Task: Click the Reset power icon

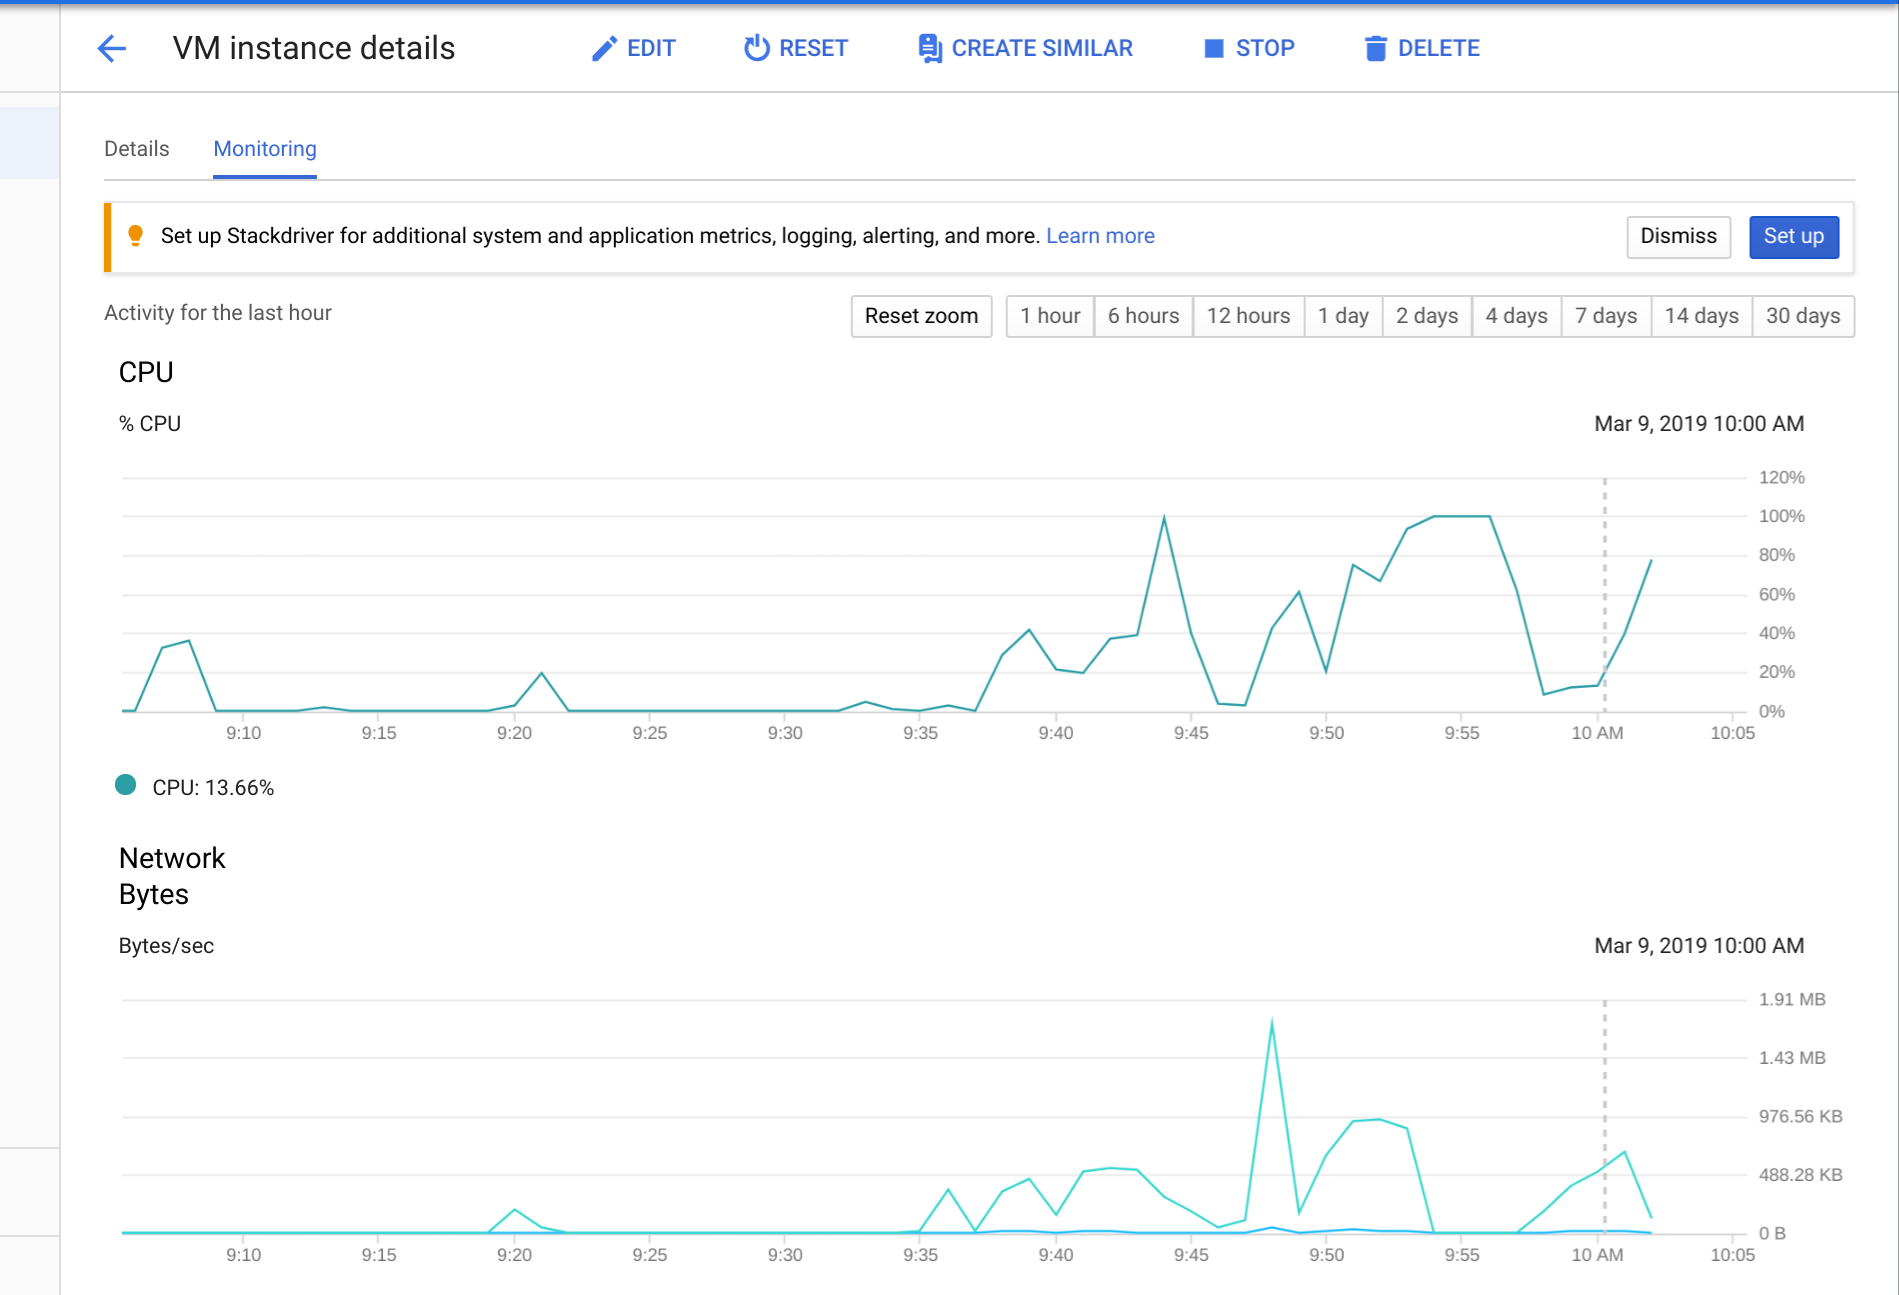Action: tap(757, 48)
